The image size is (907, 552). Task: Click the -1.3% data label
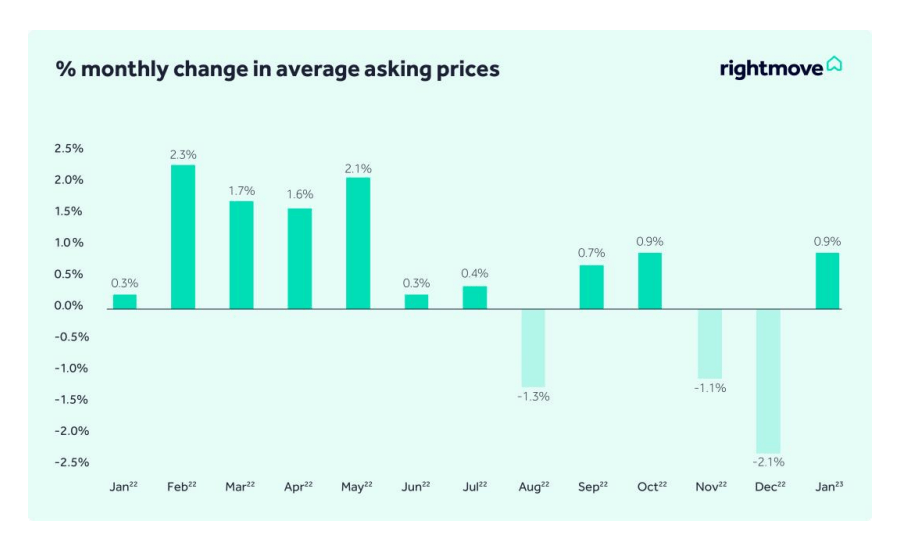[533, 396]
